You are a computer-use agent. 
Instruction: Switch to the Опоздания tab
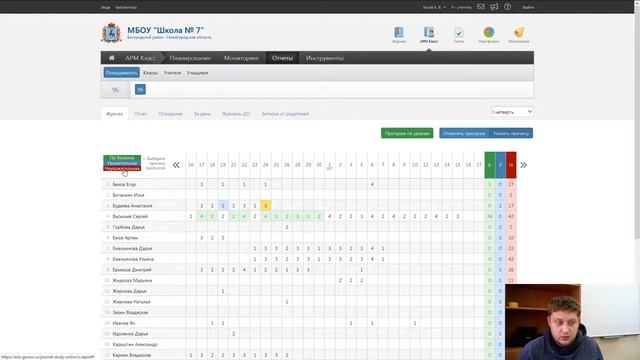(x=170, y=114)
